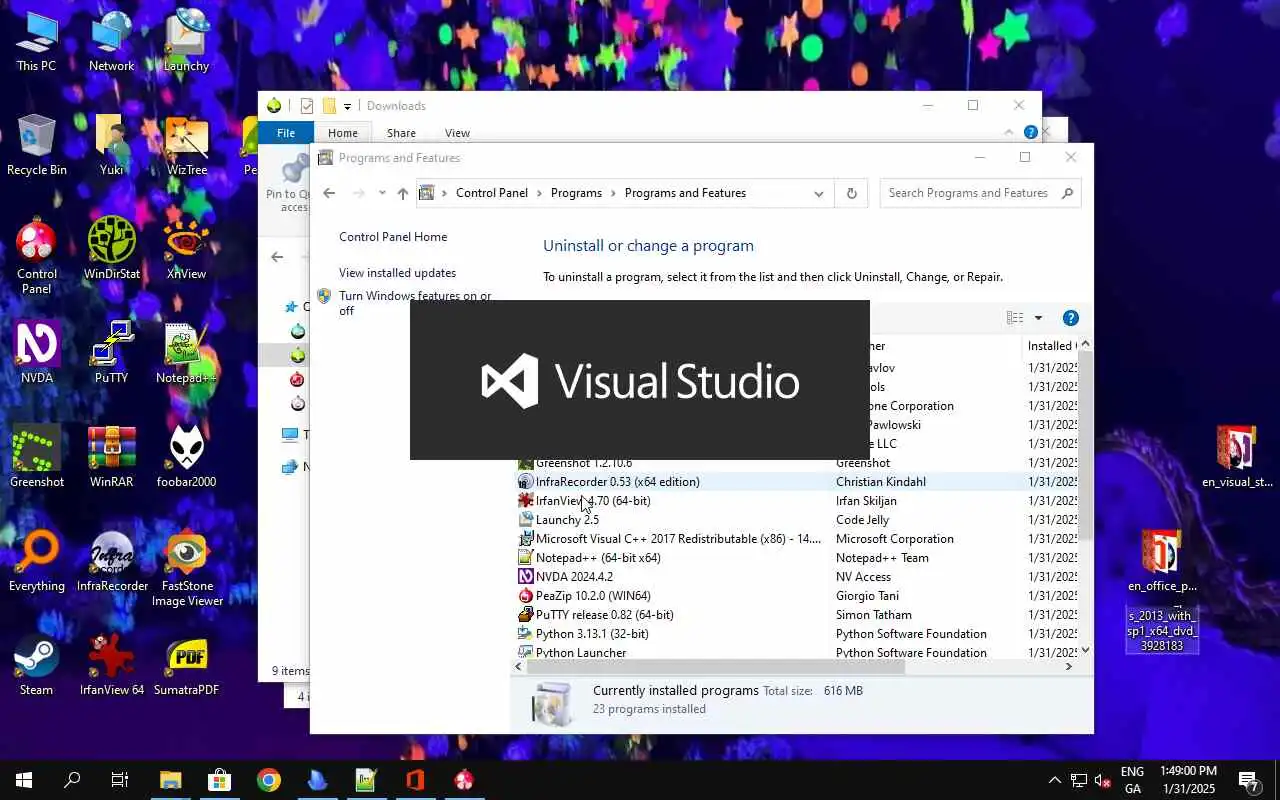The width and height of the screenshot is (1280, 800).
Task: Open the Network desktop icon
Action: click(111, 42)
